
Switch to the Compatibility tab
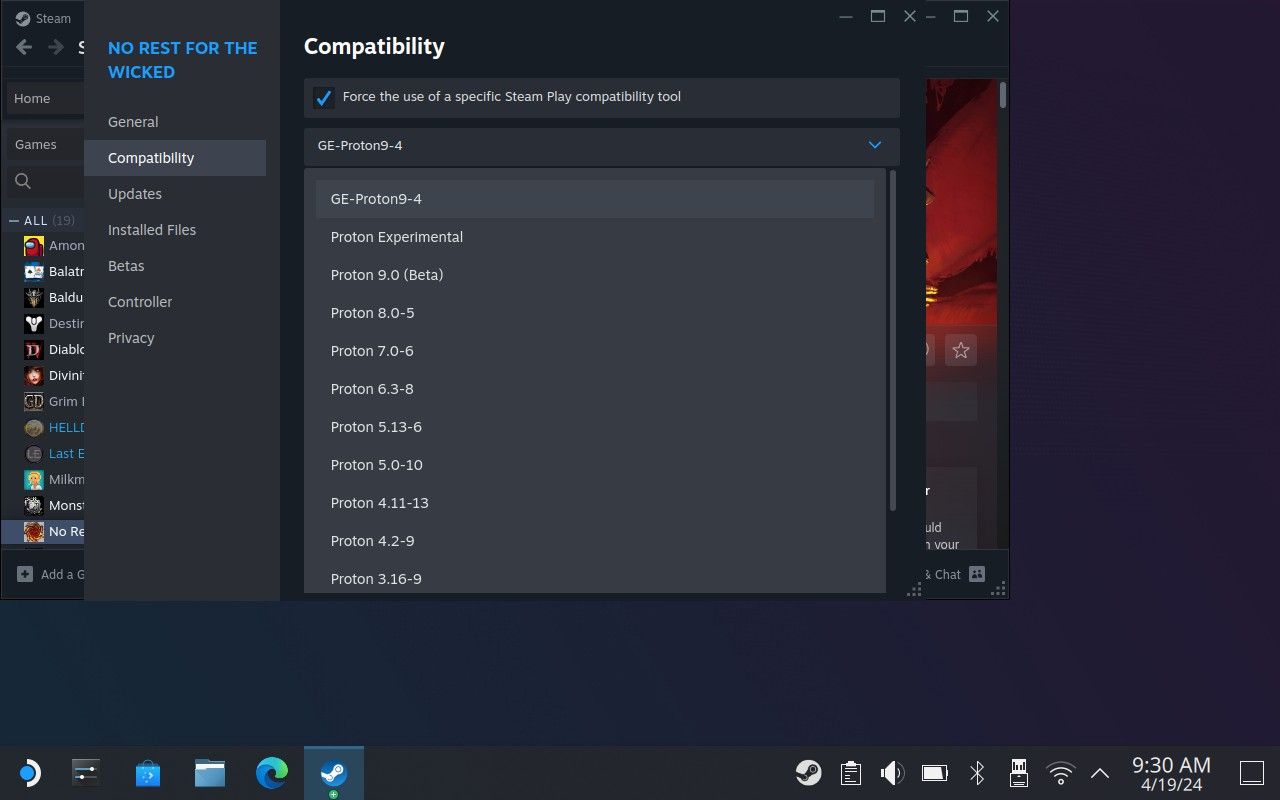[175, 158]
